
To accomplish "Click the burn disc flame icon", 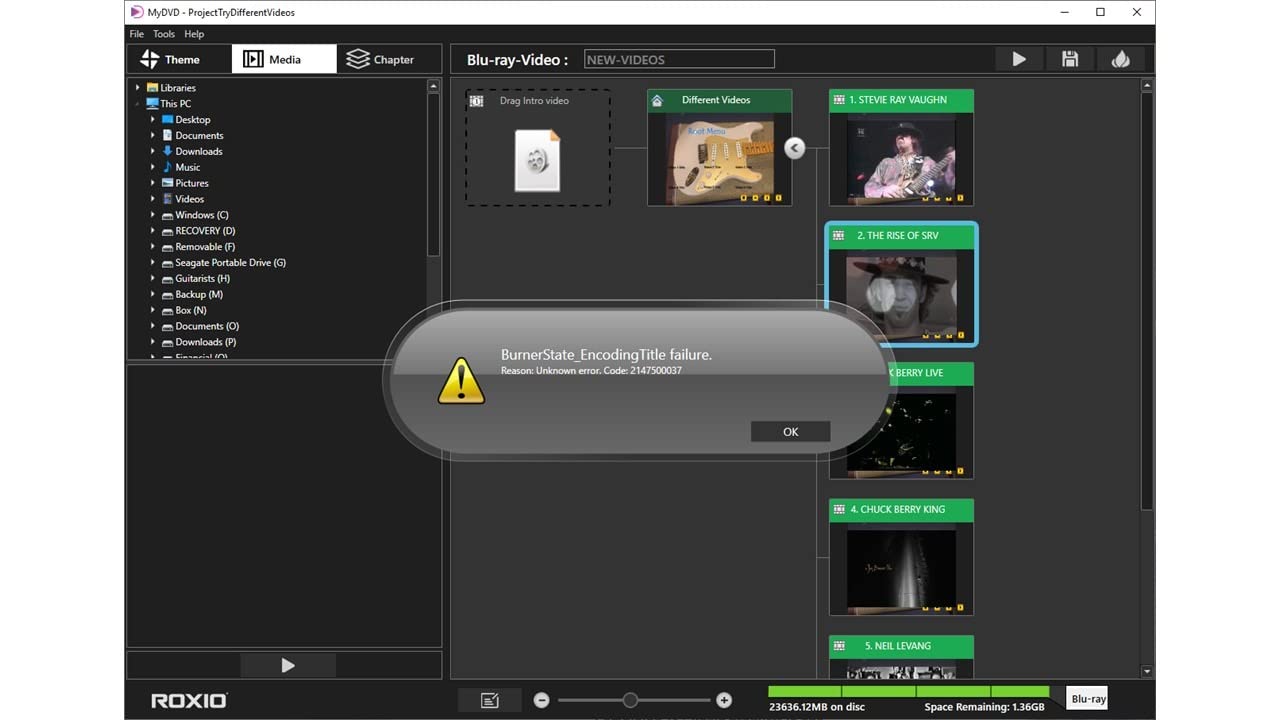I will click(x=1121, y=59).
